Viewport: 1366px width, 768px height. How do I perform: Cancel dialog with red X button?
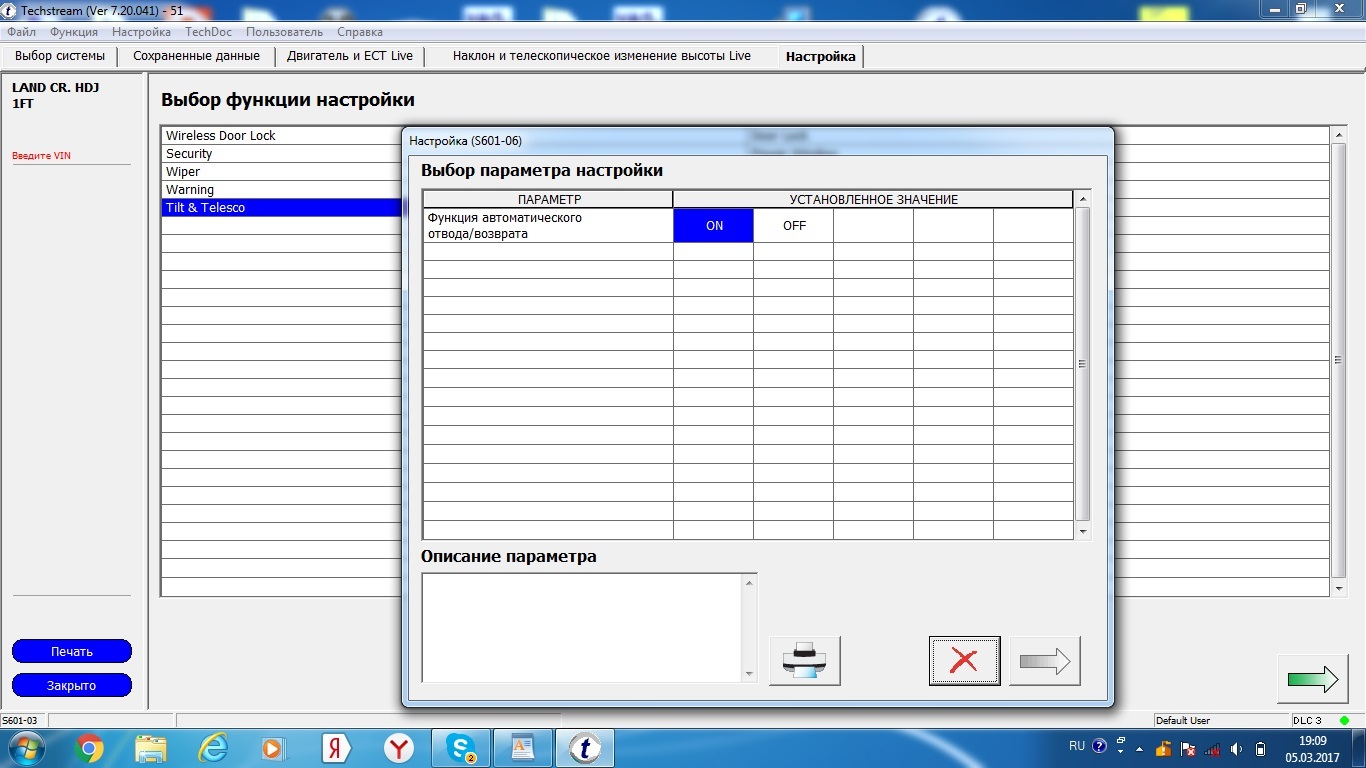tap(964, 661)
